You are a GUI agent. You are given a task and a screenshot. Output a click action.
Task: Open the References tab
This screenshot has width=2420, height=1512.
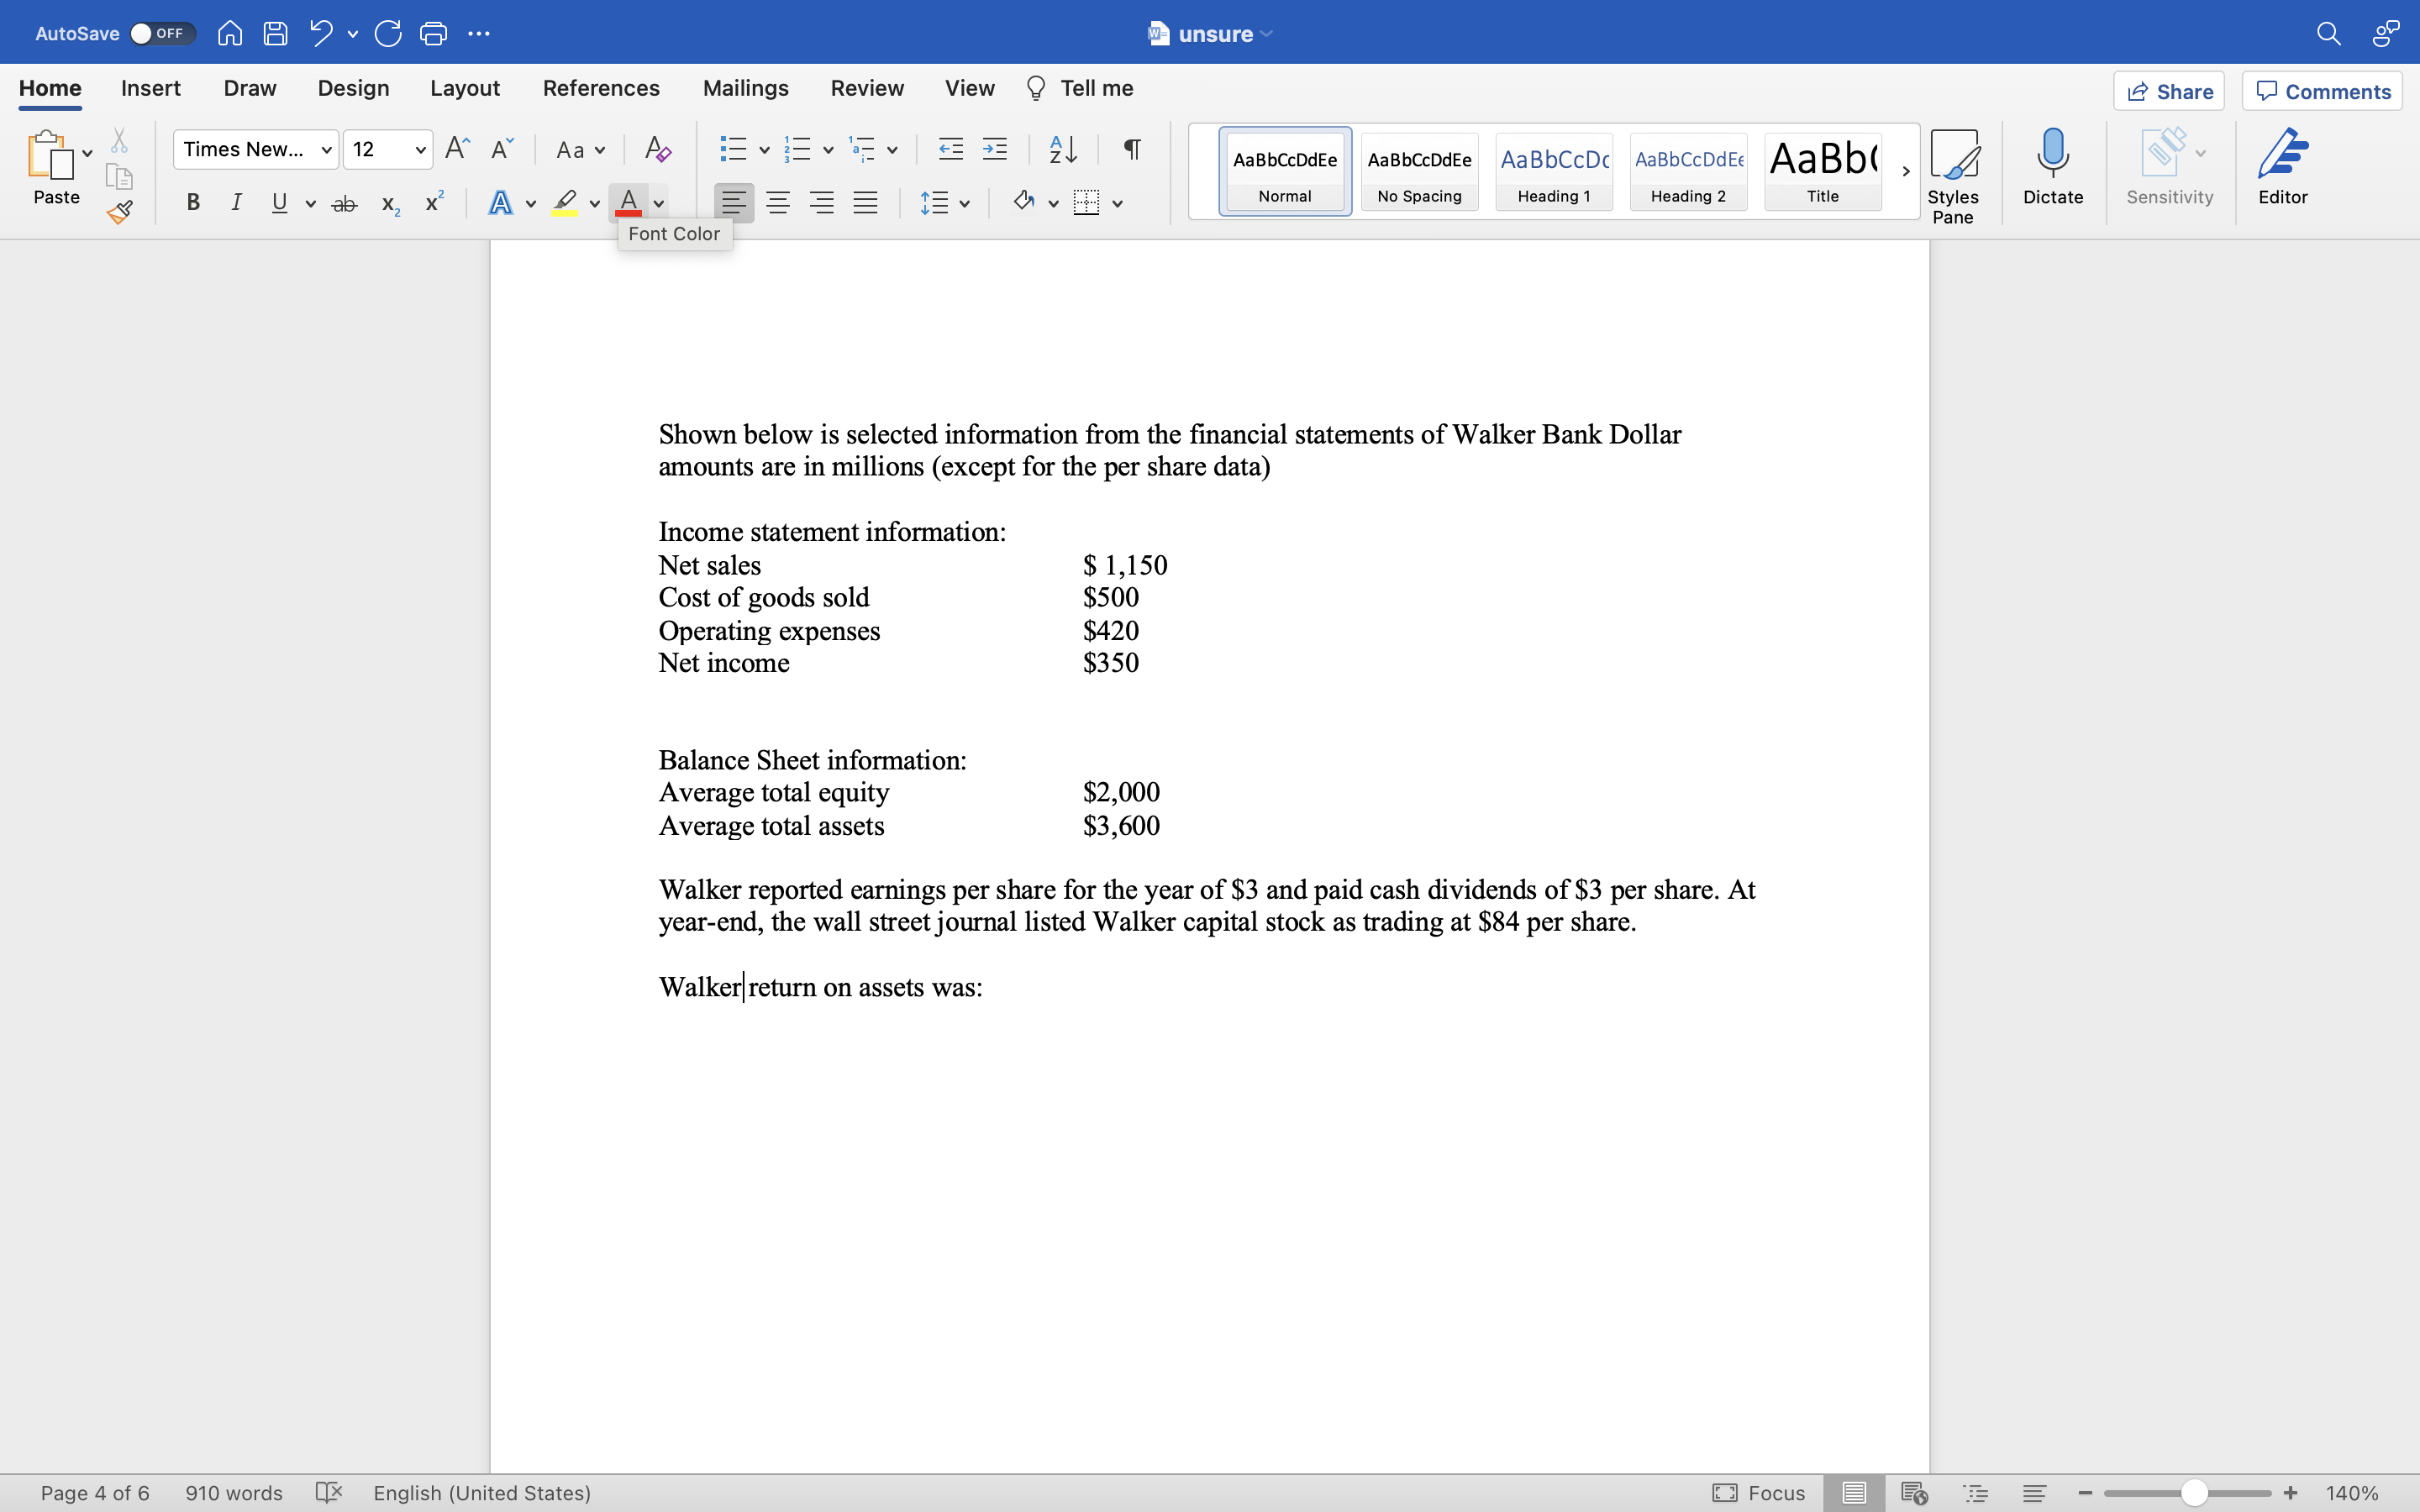coord(601,88)
